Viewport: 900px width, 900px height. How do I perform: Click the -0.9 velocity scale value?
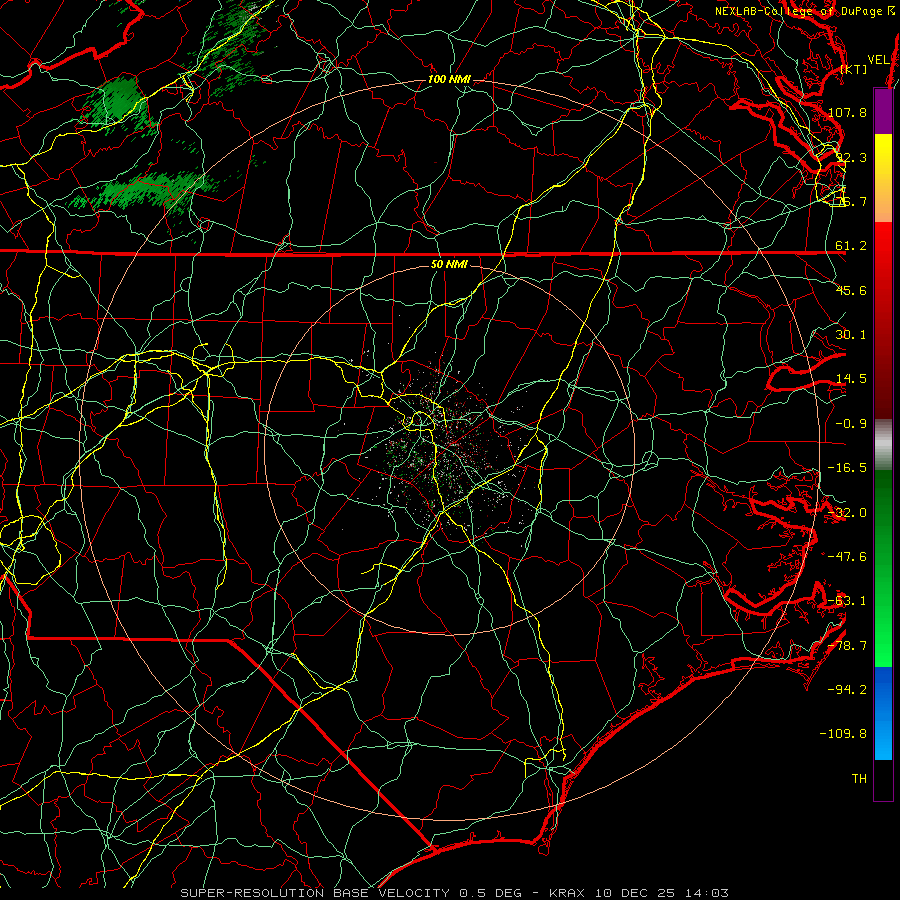[x=851, y=424]
